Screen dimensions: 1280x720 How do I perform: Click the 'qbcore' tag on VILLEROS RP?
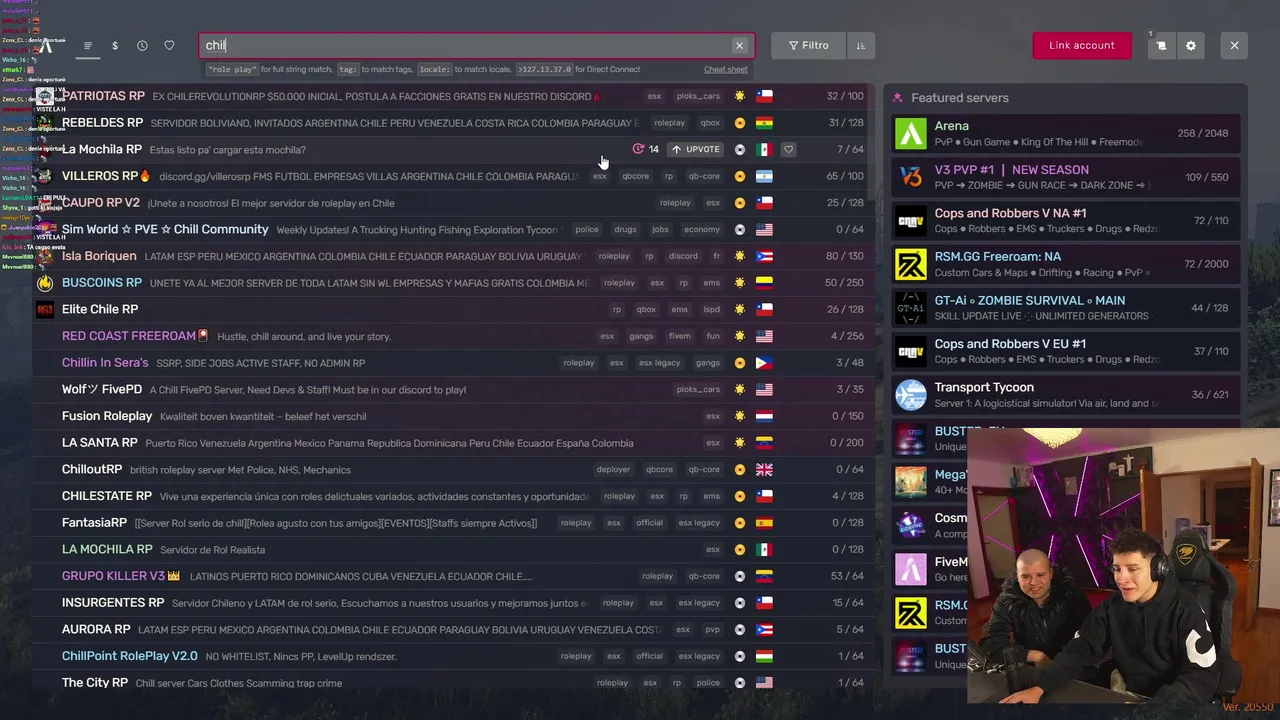pyautogui.click(x=635, y=176)
